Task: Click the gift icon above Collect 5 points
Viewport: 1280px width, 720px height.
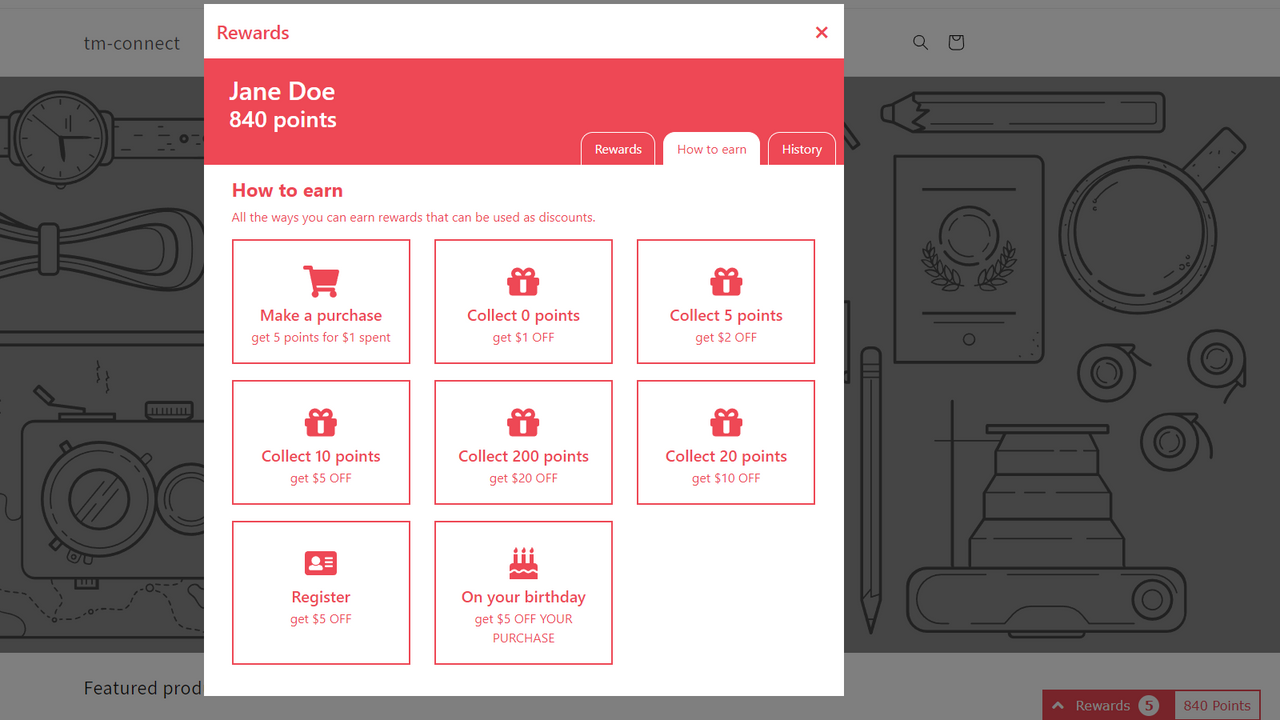Action: (x=726, y=282)
